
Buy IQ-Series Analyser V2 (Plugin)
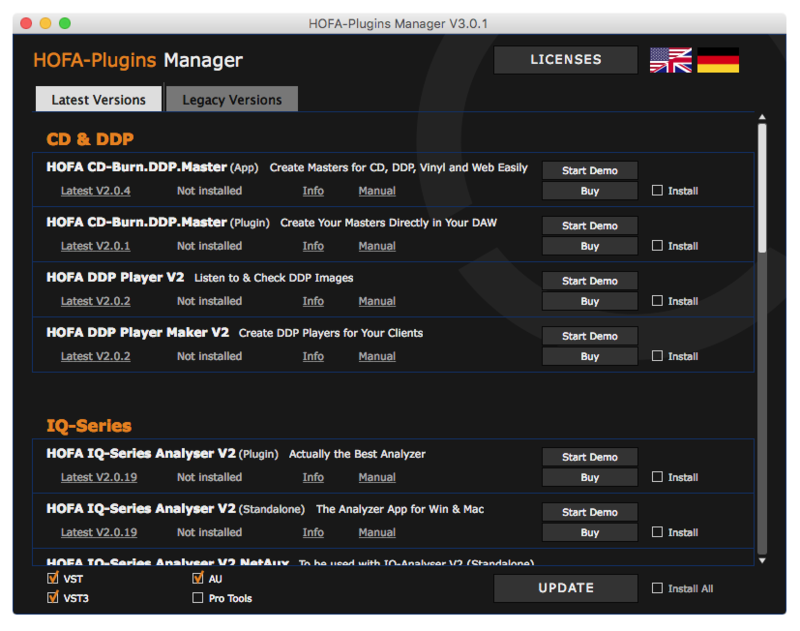pyautogui.click(x=590, y=477)
